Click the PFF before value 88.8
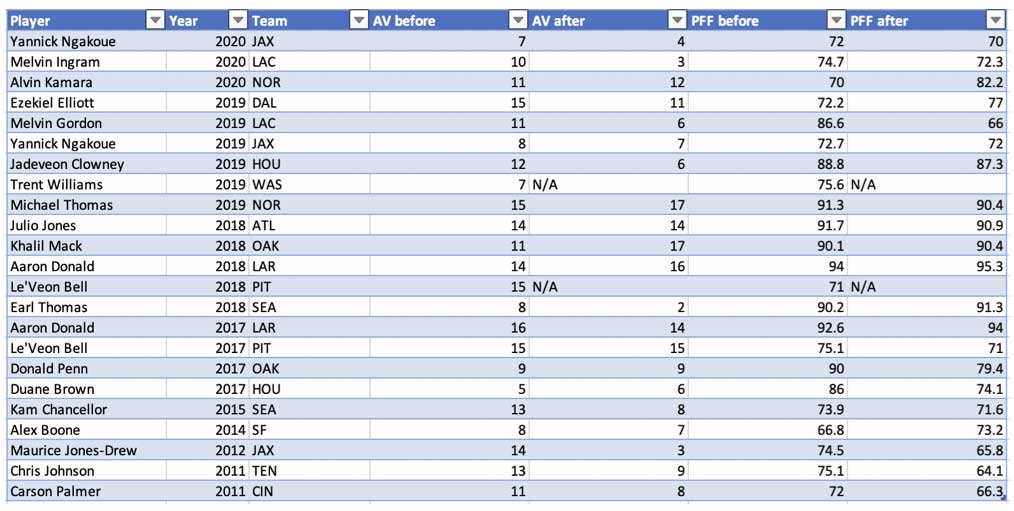The image size is (1014, 511). point(767,164)
